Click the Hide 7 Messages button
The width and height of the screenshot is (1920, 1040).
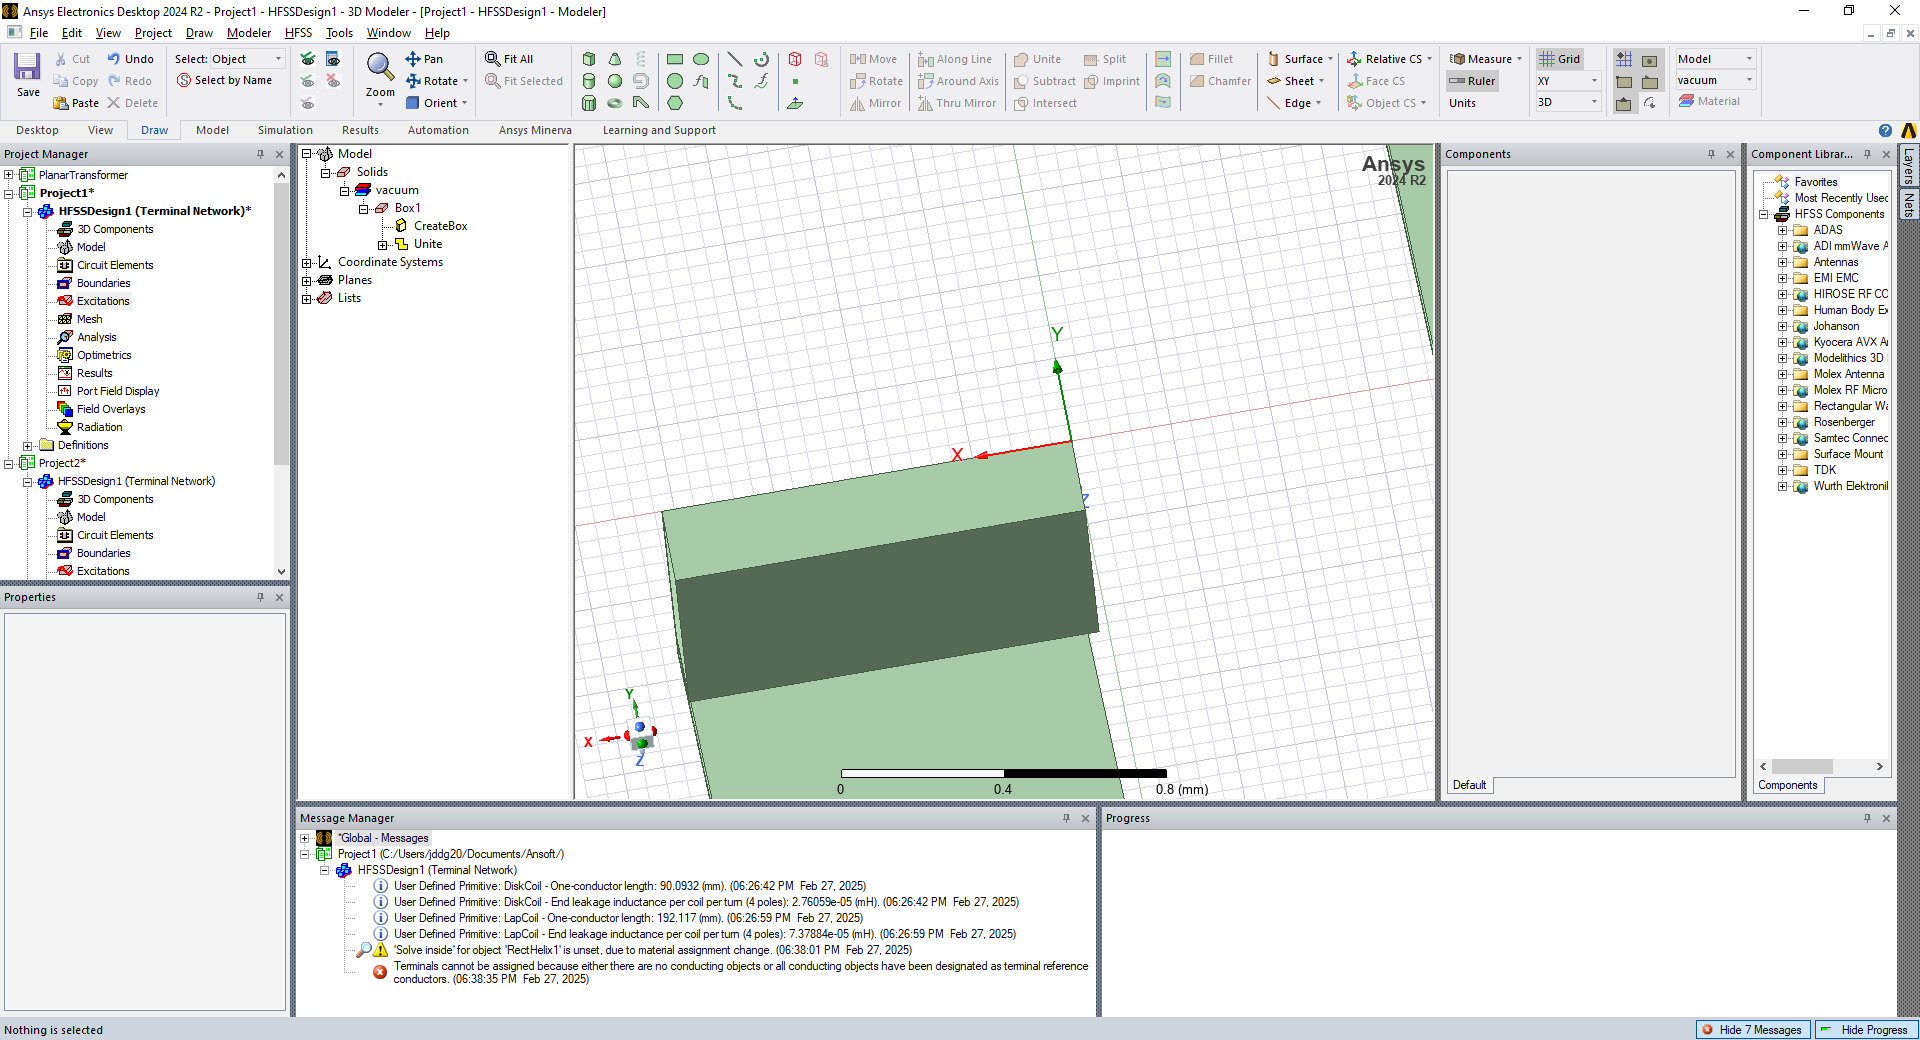click(1753, 1030)
